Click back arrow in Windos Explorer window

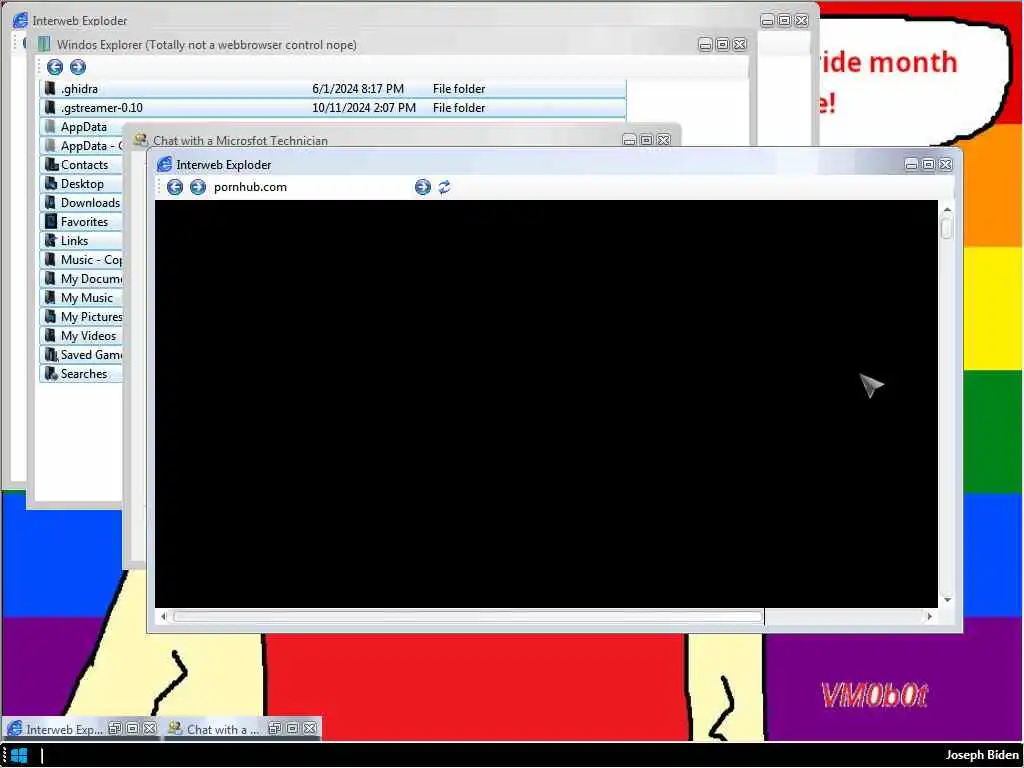click(x=55, y=67)
